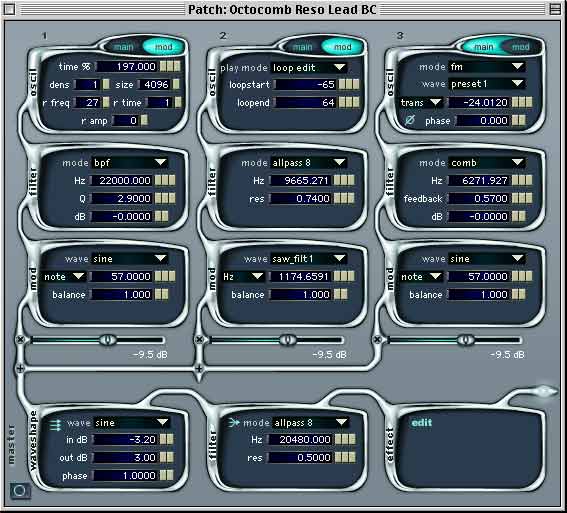Toggle the mod module label of channel 3
This screenshot has height=513, width=567.
tap(390, 279)
